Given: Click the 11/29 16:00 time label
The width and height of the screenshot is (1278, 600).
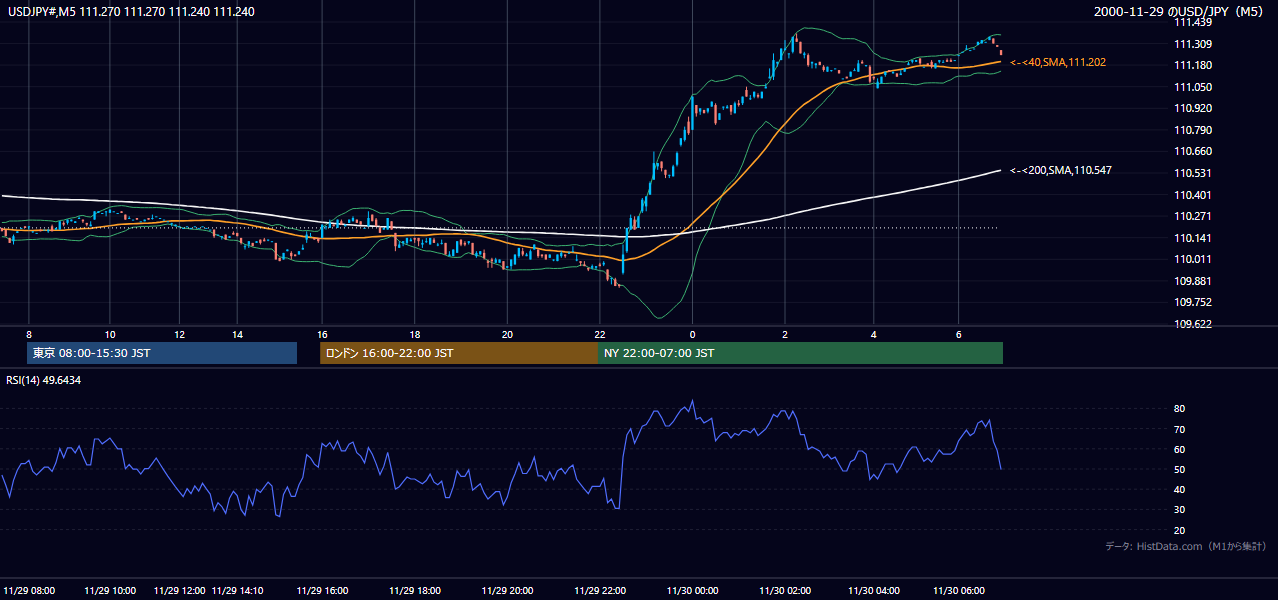Looking at the screenshot, I should [322, 591].
